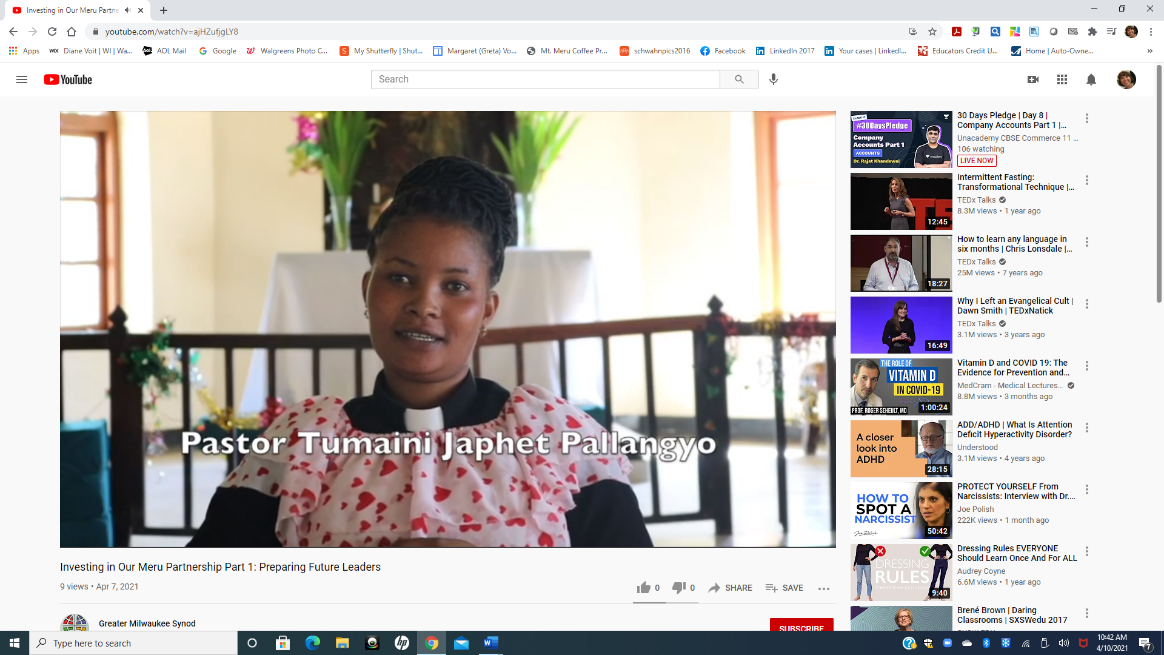Screen dimensions: 1164x655
Task: Click the SHARE button under the video
Action: [730, 588]
